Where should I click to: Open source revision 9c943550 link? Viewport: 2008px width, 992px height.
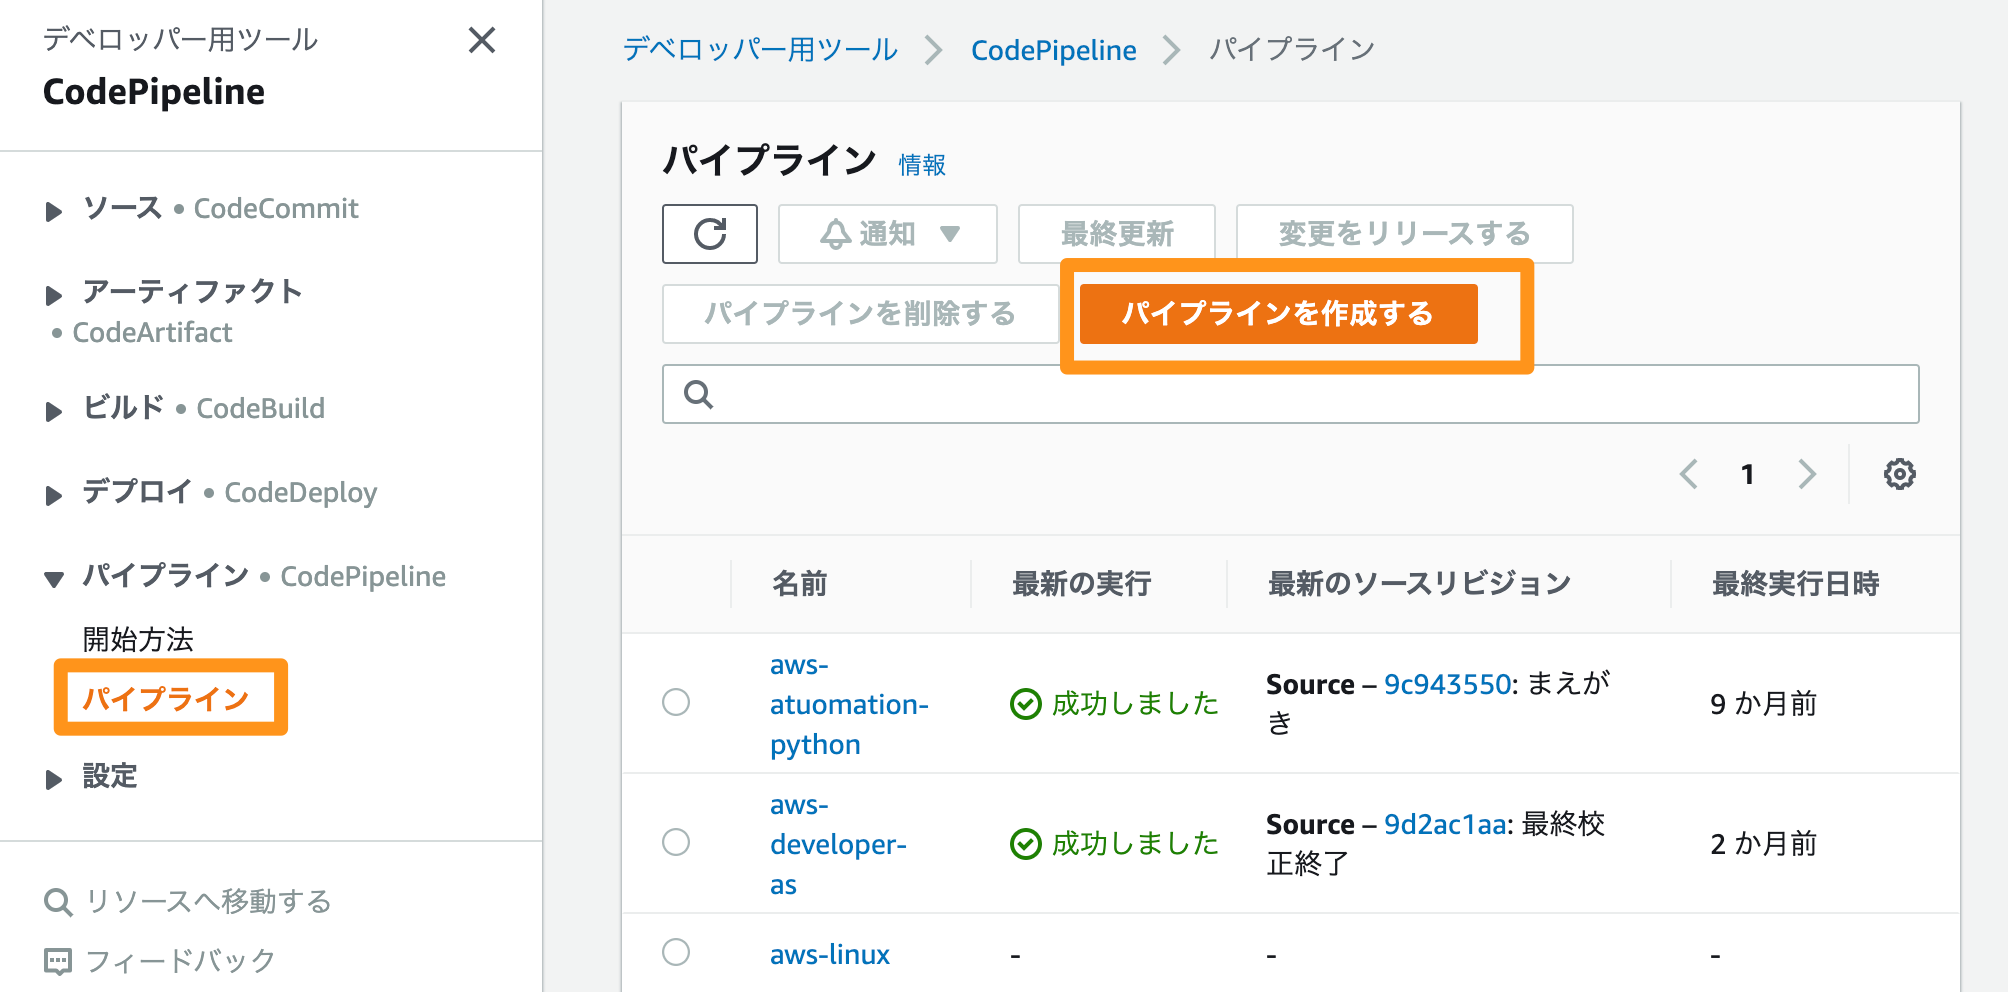coord(1447,684)
